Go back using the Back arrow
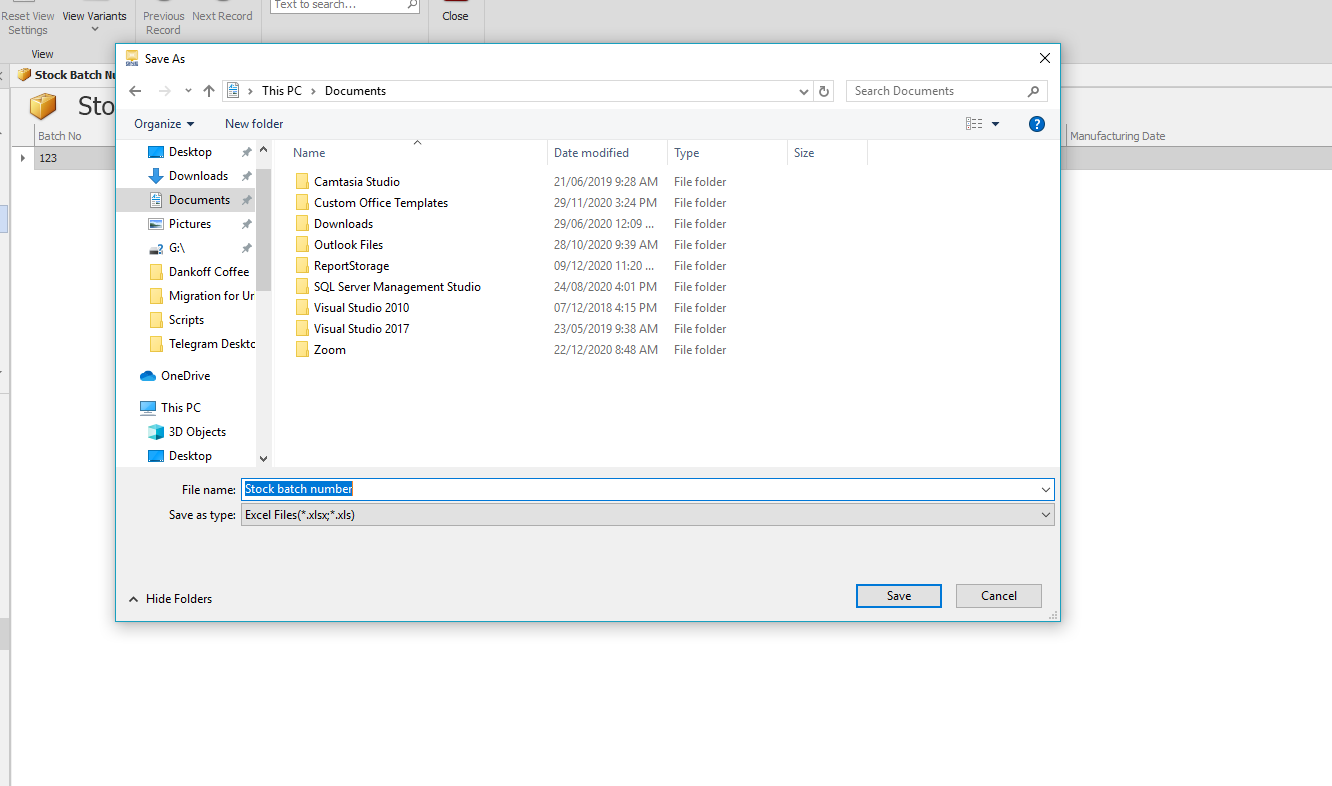Image resolution: width=1332 pixels, height=786 pixels. coord(136,91)
